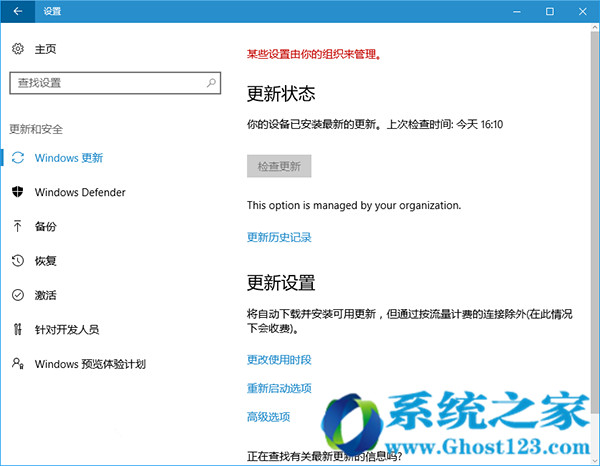Click the 更新和安全 section label
This screenshot has height=466, width=600.
[x=36, y=129]
